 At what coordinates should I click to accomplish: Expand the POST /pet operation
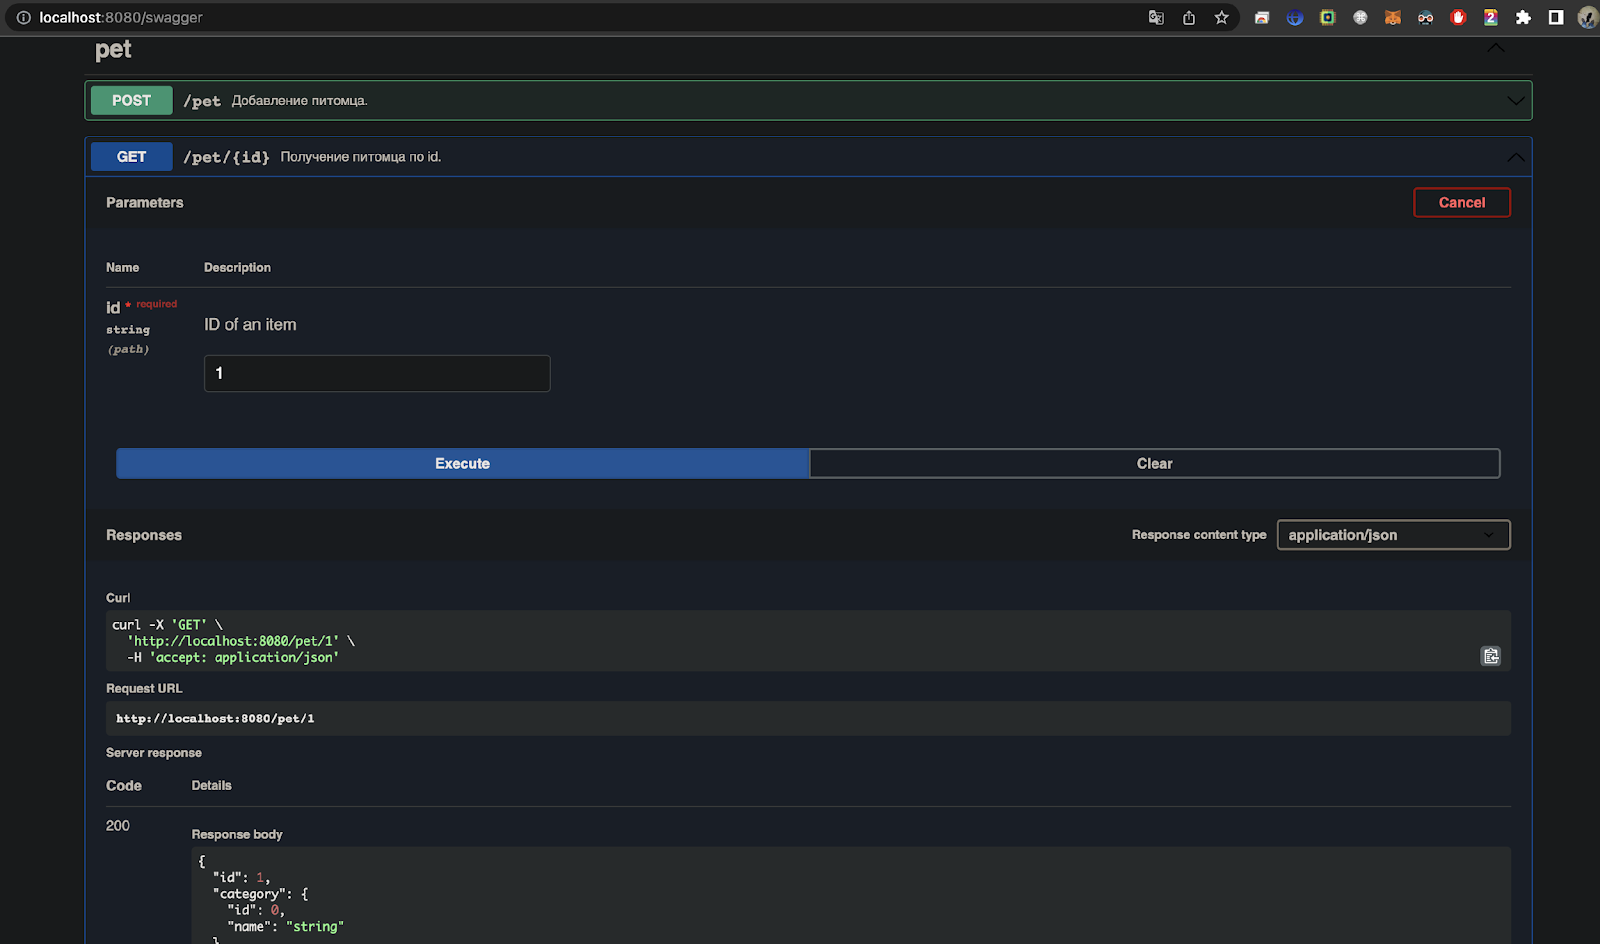[x=1515, y=101]
